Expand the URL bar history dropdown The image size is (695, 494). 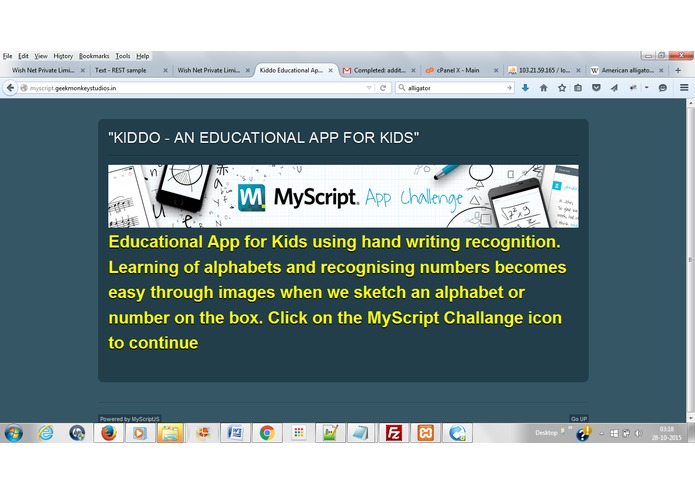(369, 88)
